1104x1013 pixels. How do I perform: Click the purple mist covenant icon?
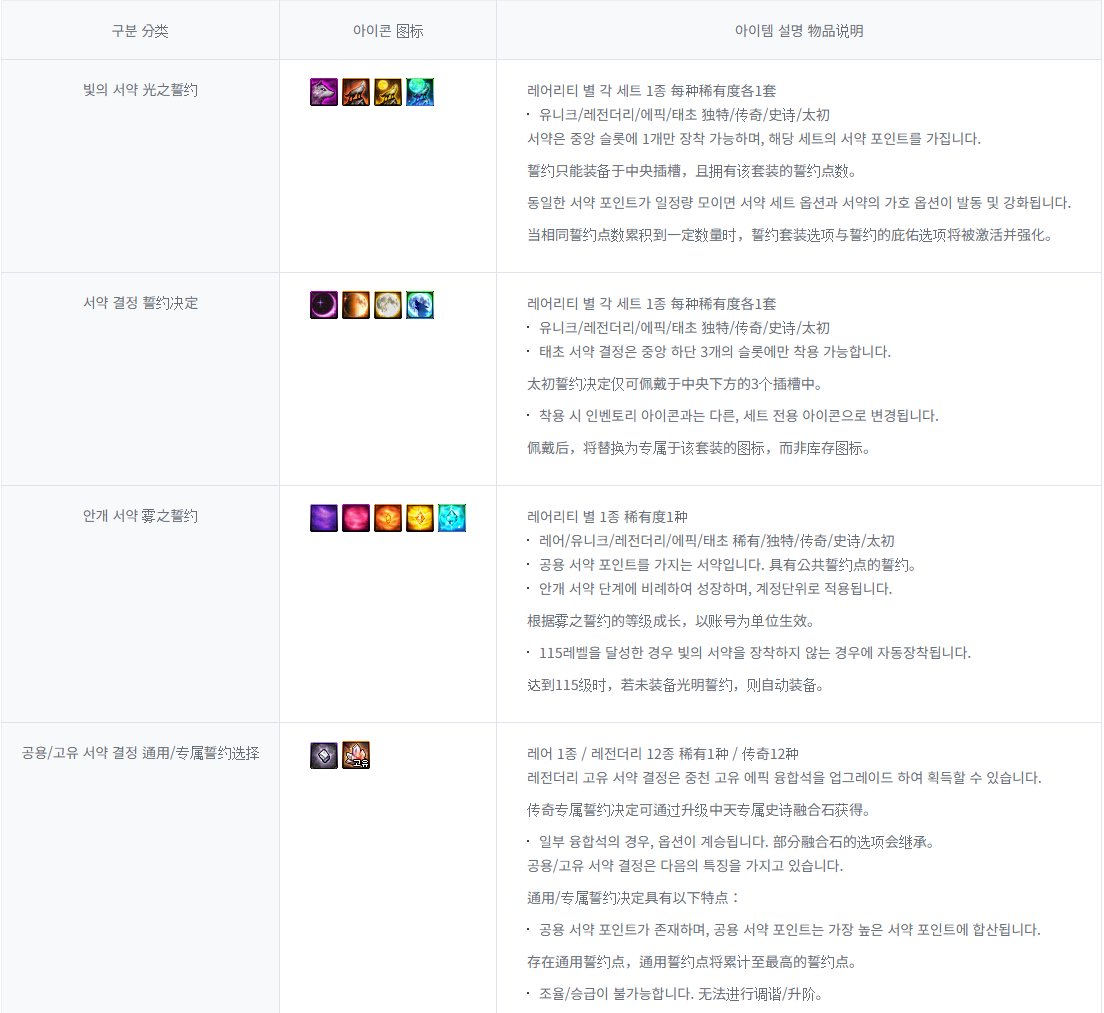click(x=324, y=518)
